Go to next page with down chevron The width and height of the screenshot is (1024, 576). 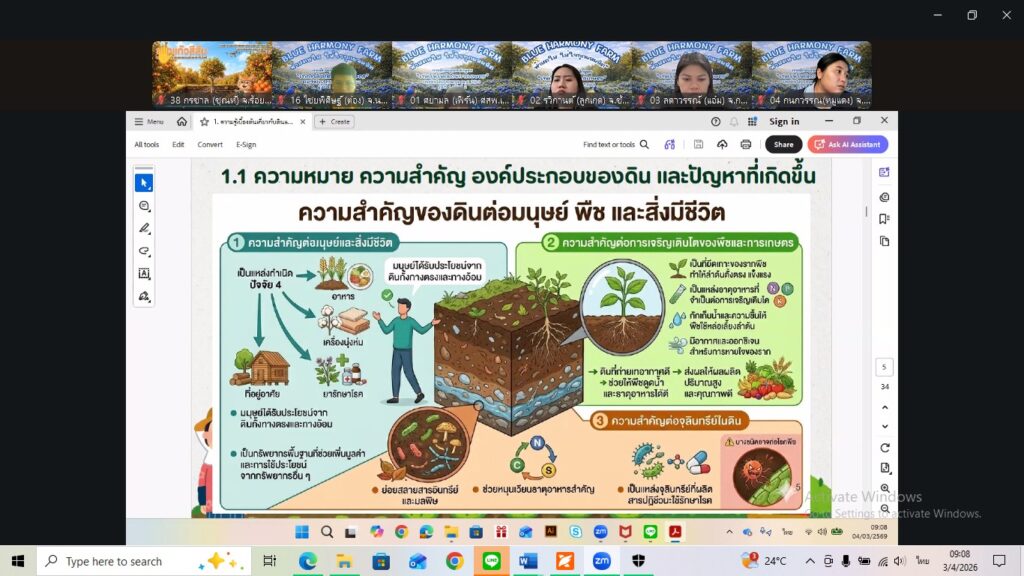point(884,426)
